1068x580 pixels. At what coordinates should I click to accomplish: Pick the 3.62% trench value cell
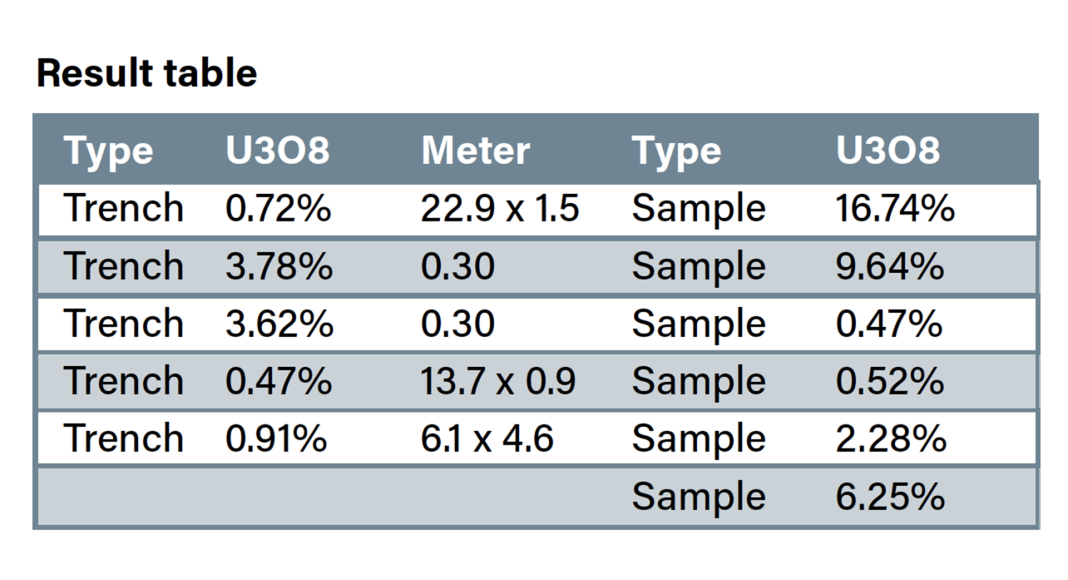tap(278, 324)
